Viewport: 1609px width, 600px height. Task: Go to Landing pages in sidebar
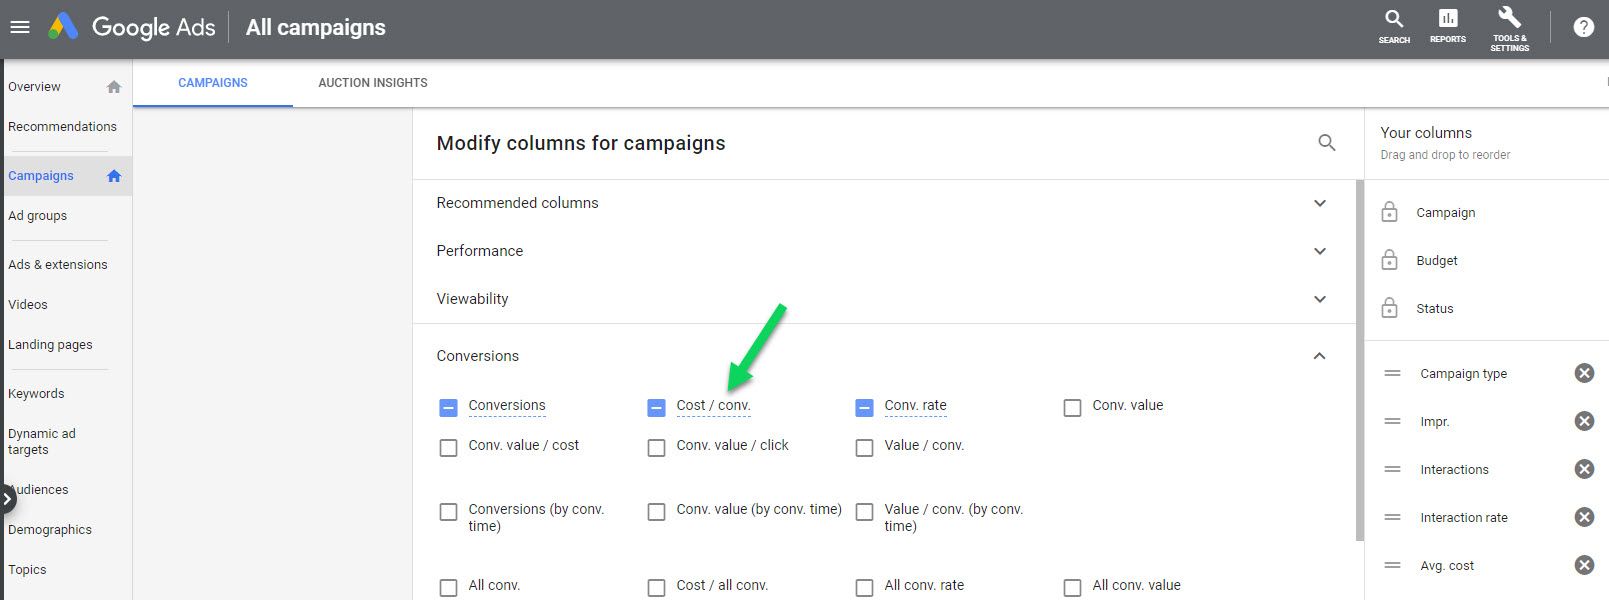(50, 344)
